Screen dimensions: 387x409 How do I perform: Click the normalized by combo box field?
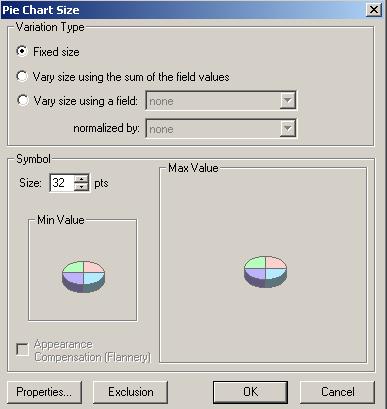coord(221,128)
